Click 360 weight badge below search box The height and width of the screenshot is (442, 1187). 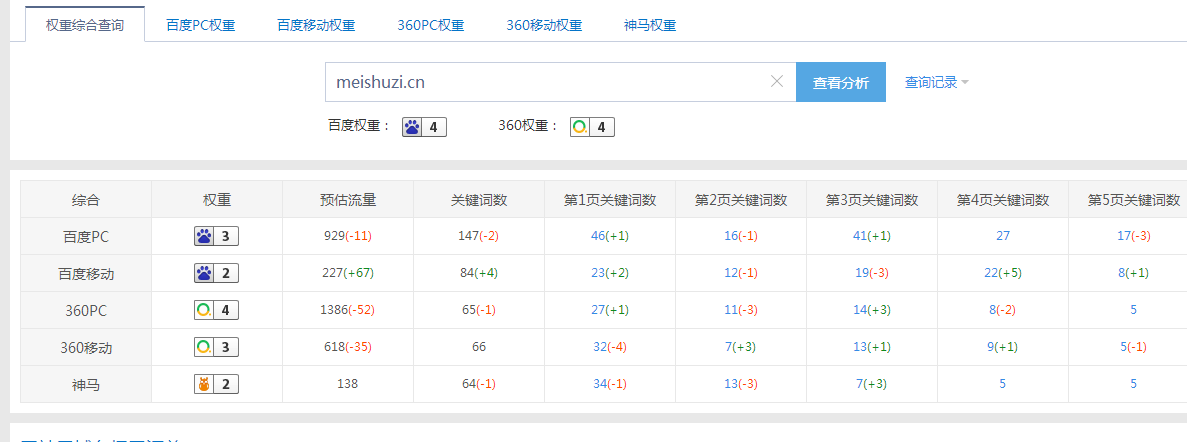(x=591, y=127)
